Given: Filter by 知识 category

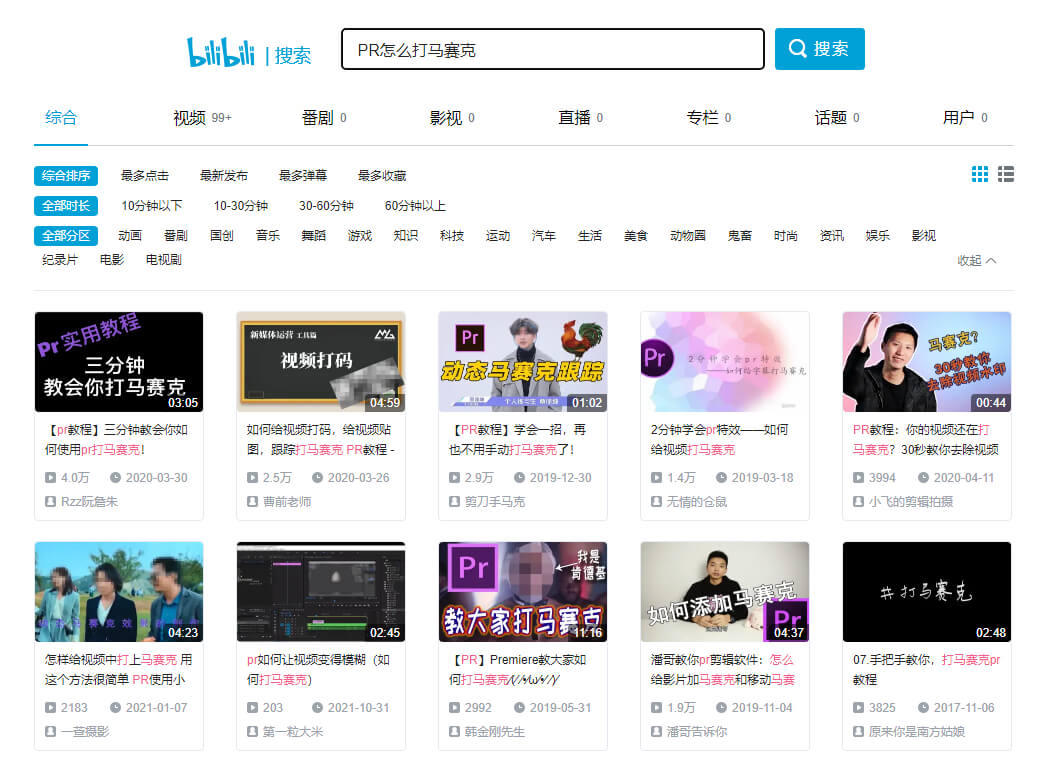Looking at the screenshot, I should click(x=406, y=236).
